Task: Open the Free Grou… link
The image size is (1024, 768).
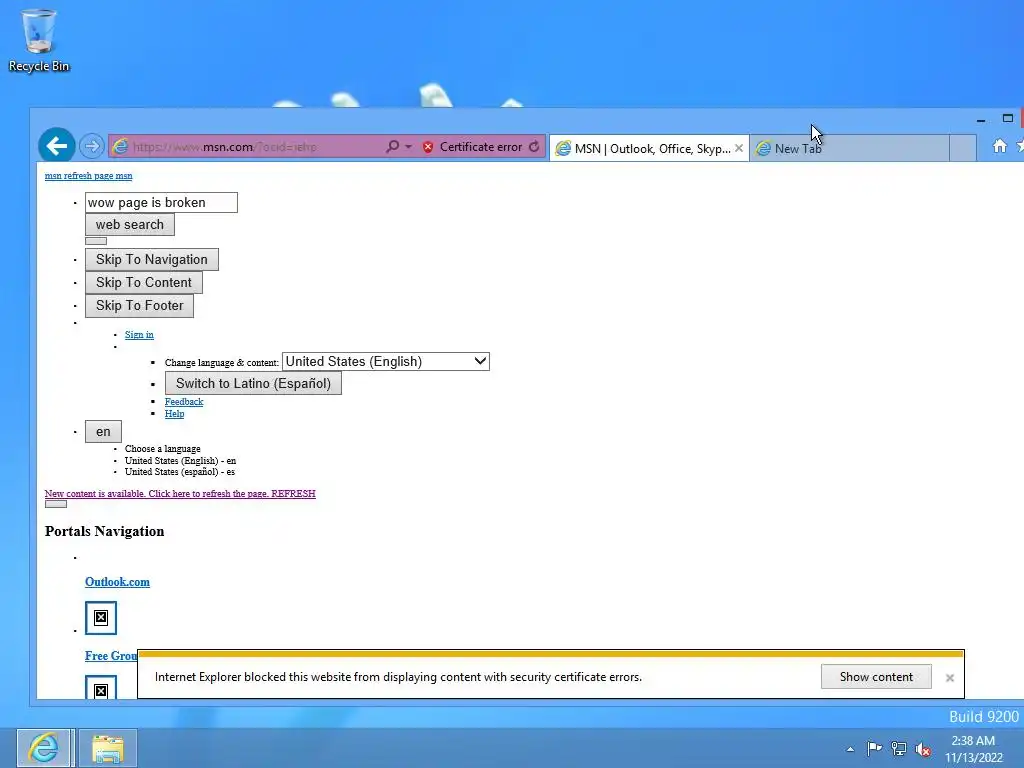Action: [111, 656]
